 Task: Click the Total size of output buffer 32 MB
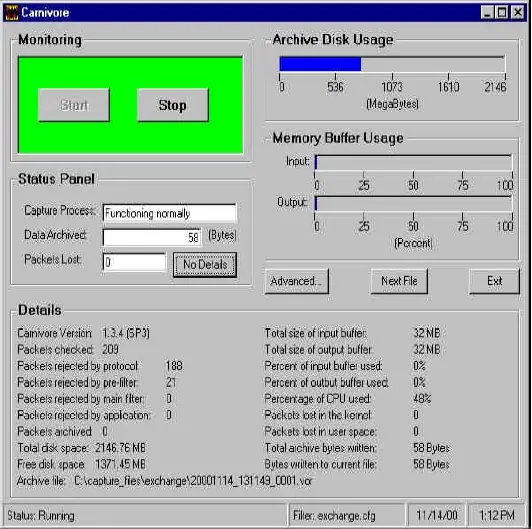pos(426,349)
